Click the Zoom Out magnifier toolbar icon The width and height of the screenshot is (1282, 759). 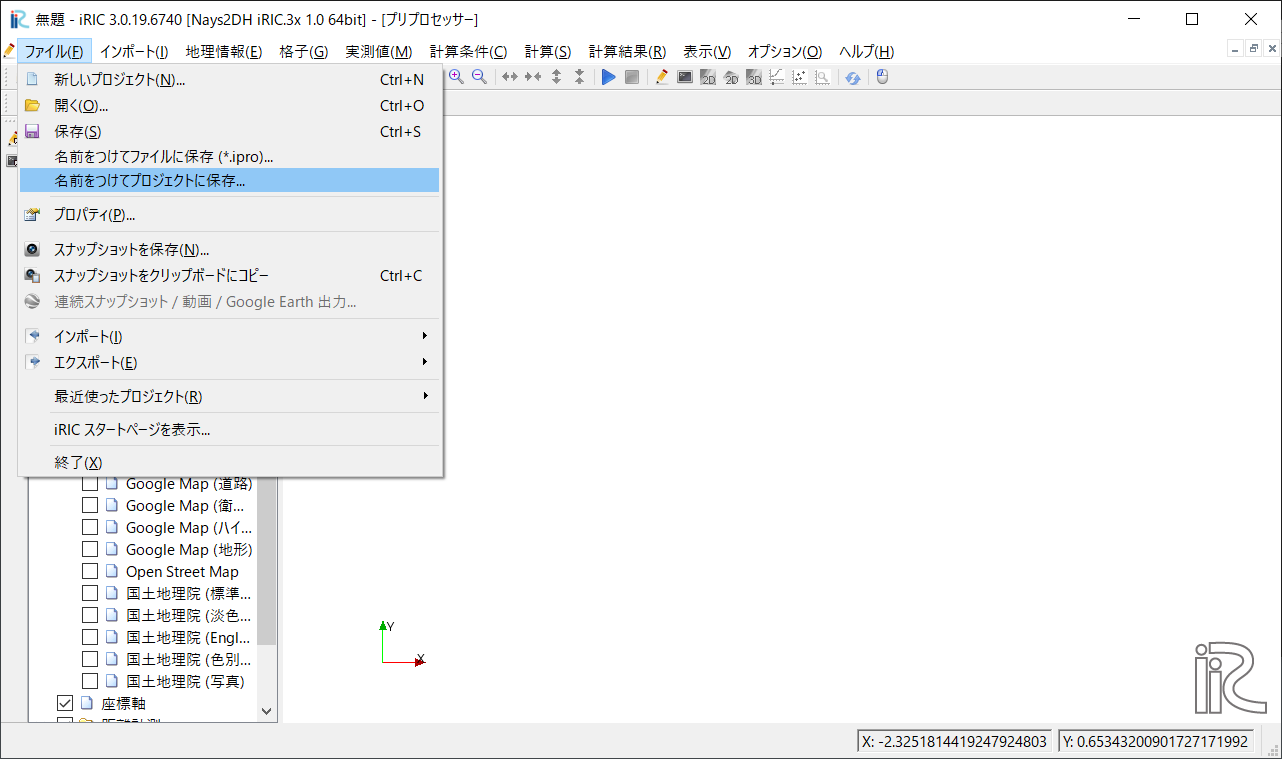pos(479,77)
